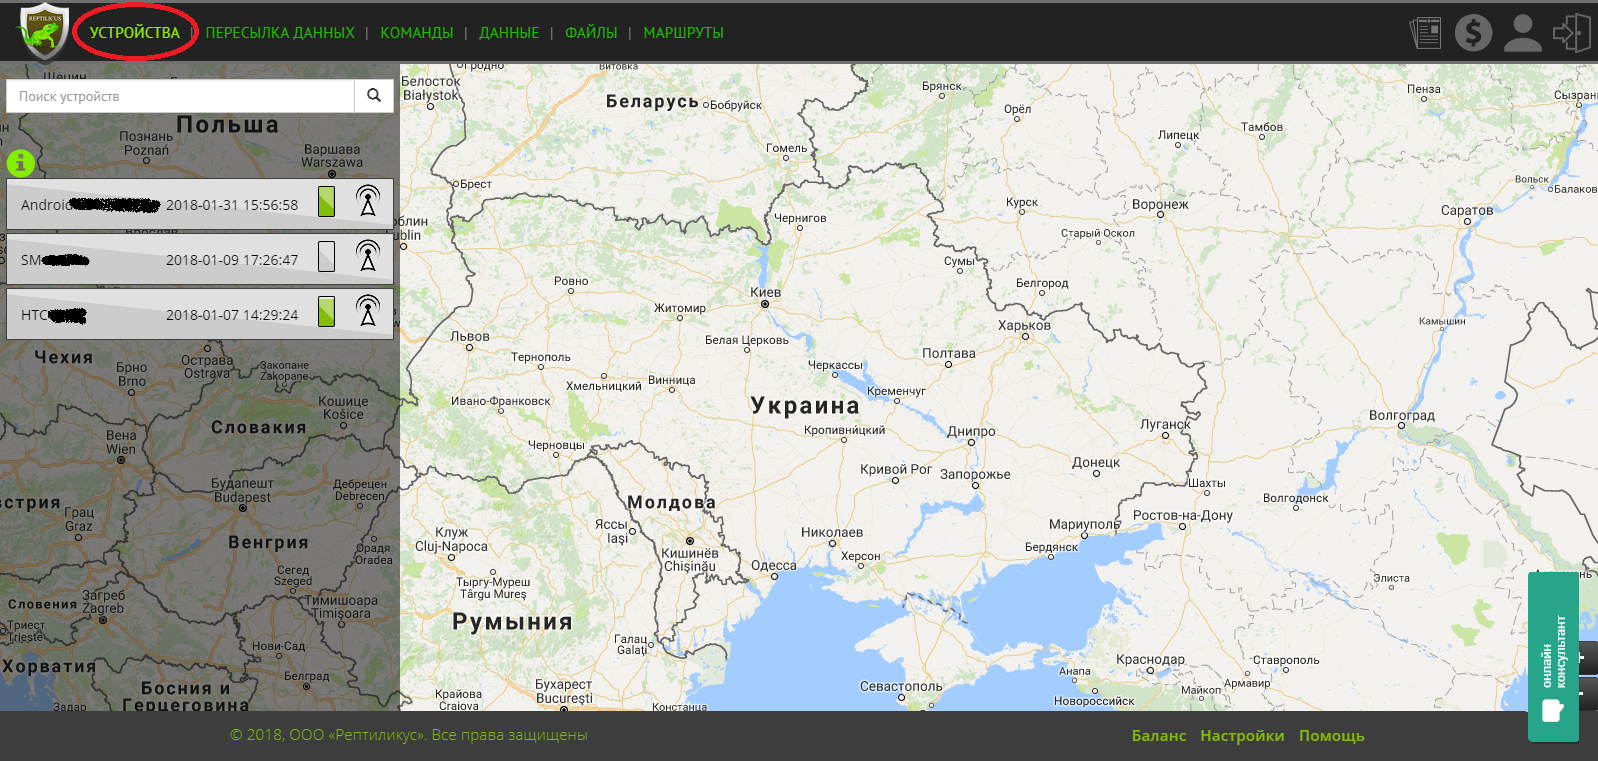Viewport: 1598px width, 761px height.
Task: Click the Запорожье label on map
Action: click(x=975, y=474)
